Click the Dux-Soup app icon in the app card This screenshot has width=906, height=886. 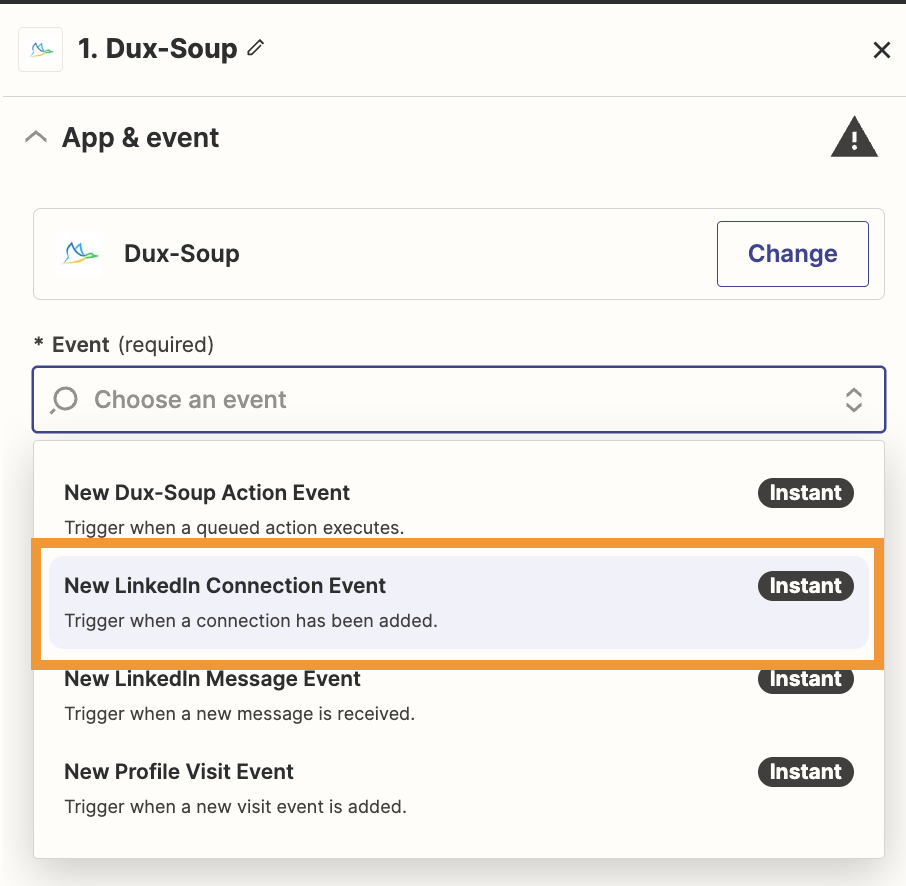(x=81, y=254)
